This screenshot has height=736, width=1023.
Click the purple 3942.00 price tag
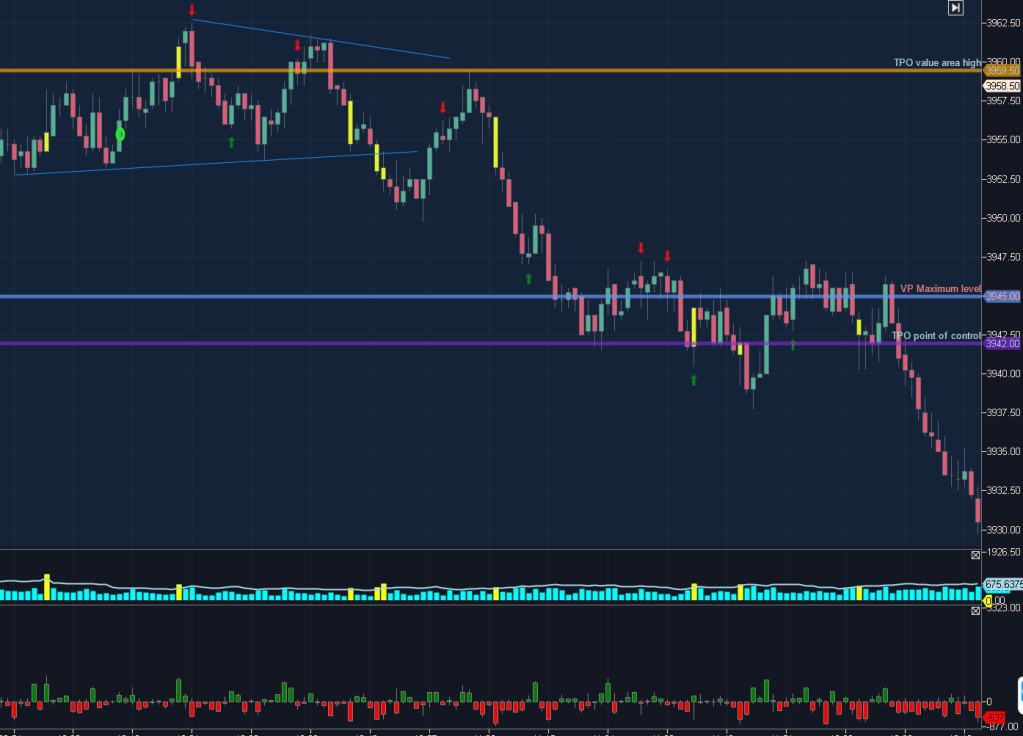click(x=1002, y=344)
